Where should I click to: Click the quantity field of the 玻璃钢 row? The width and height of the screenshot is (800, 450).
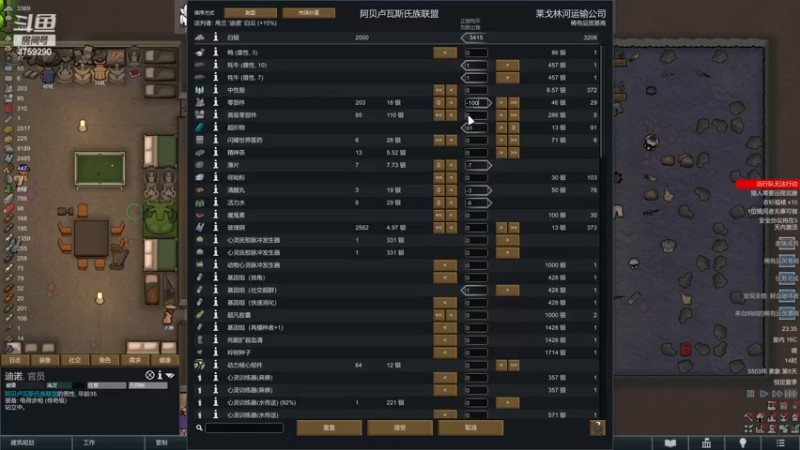click(476, 228)
